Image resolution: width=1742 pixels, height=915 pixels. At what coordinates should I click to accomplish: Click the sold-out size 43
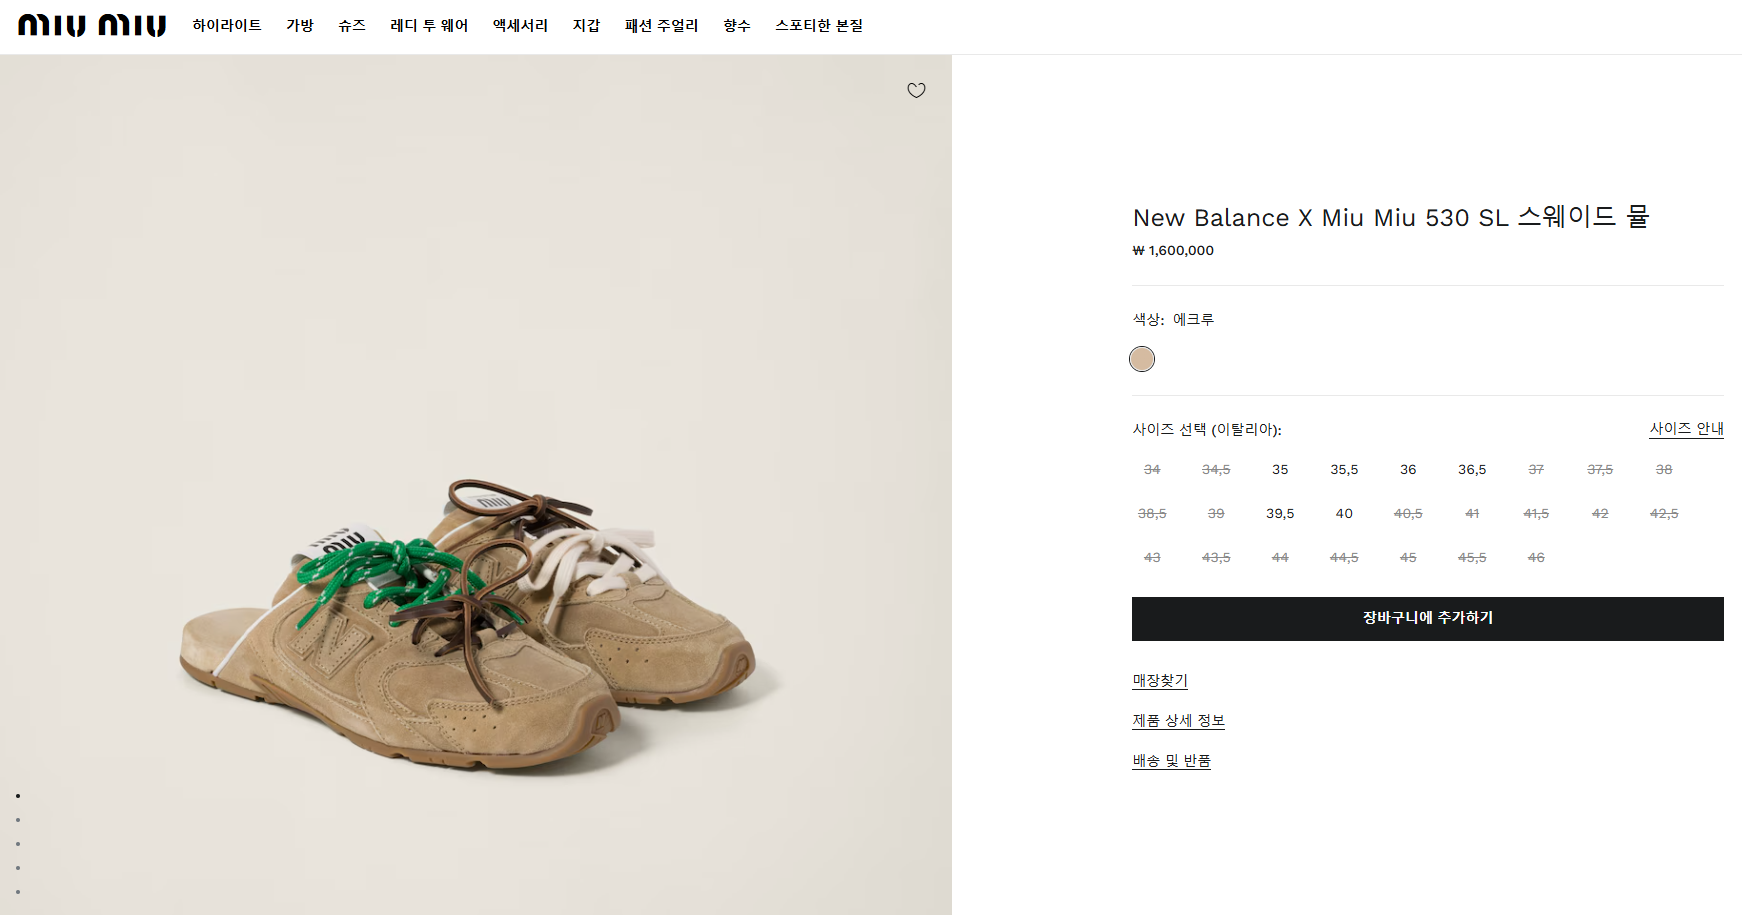tap(1152, 557)
